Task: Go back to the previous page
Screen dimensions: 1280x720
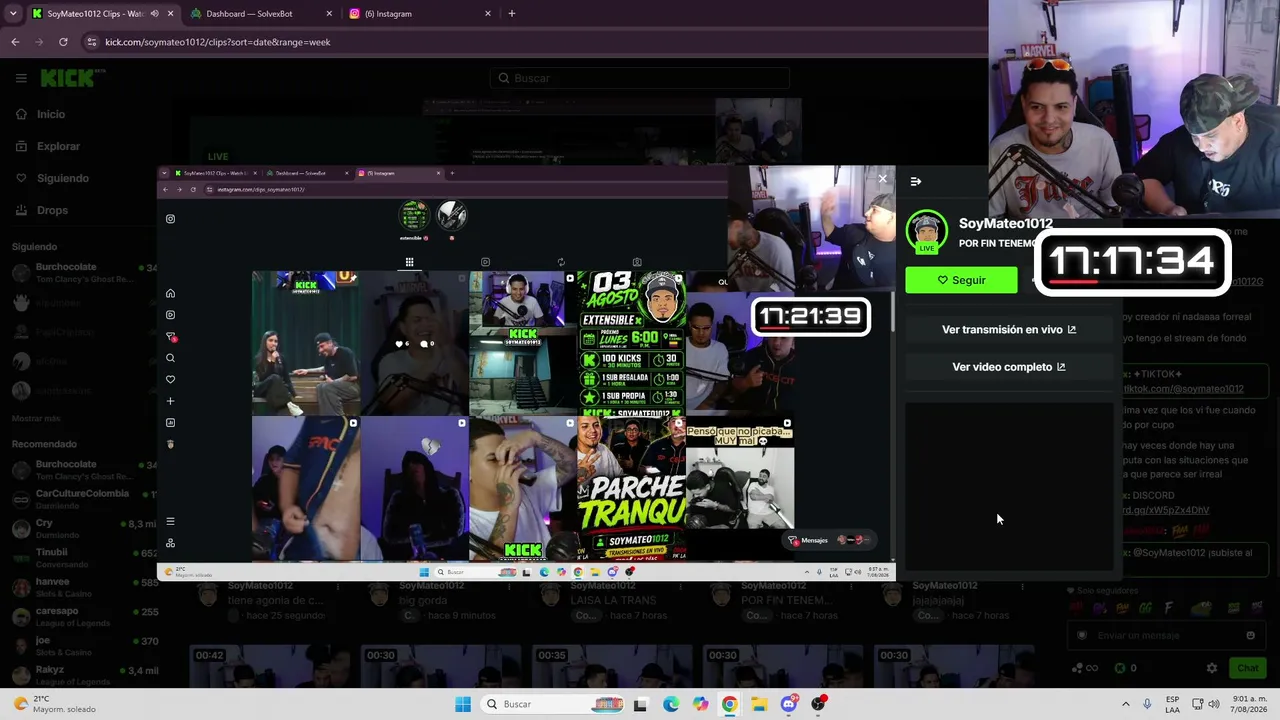Action: click(15, 42)
